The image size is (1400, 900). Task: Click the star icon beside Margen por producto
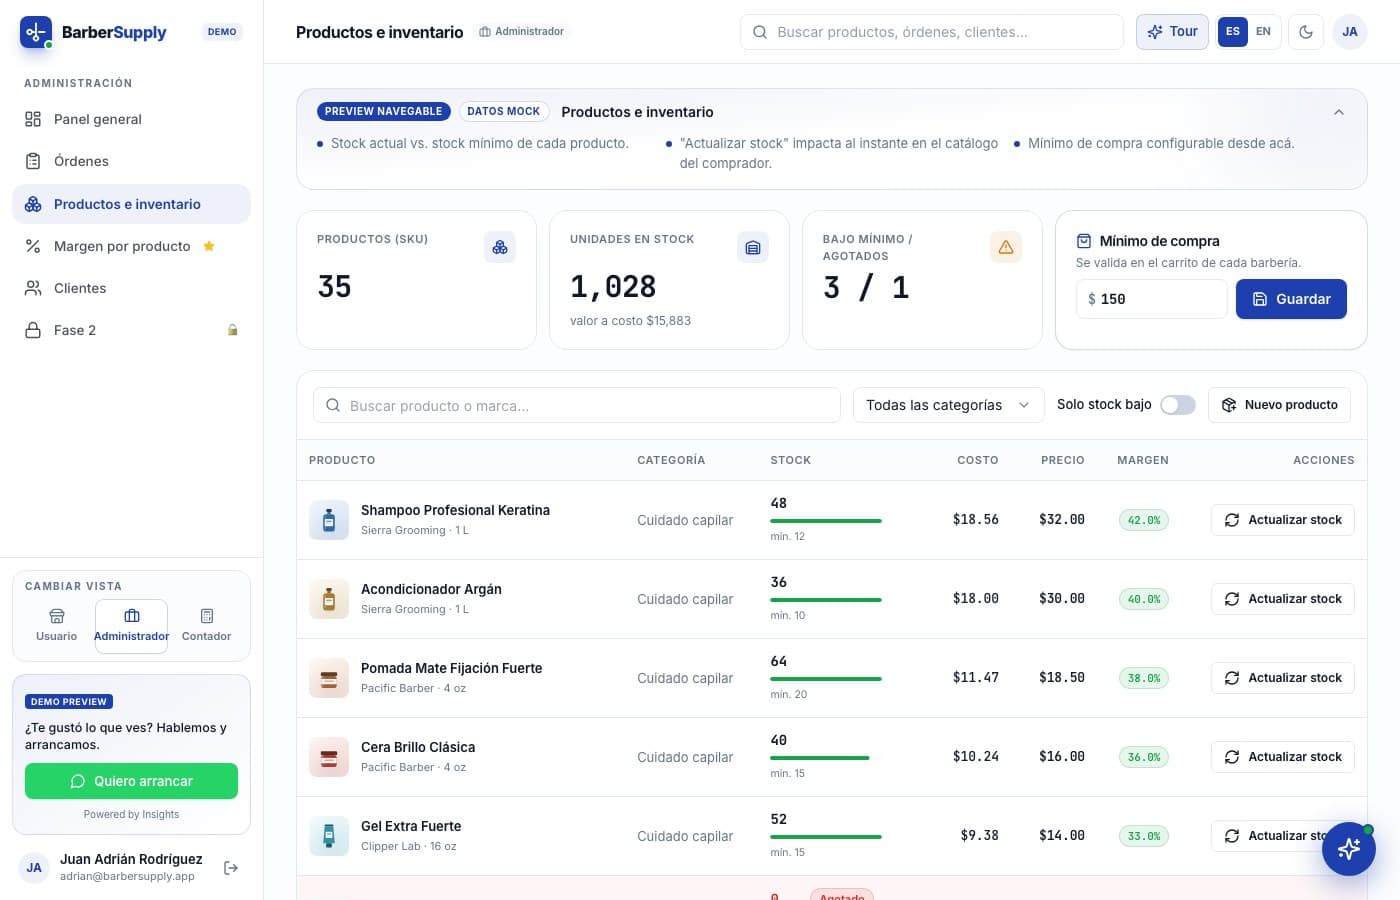pyautogui.click(x=209, y=246)
